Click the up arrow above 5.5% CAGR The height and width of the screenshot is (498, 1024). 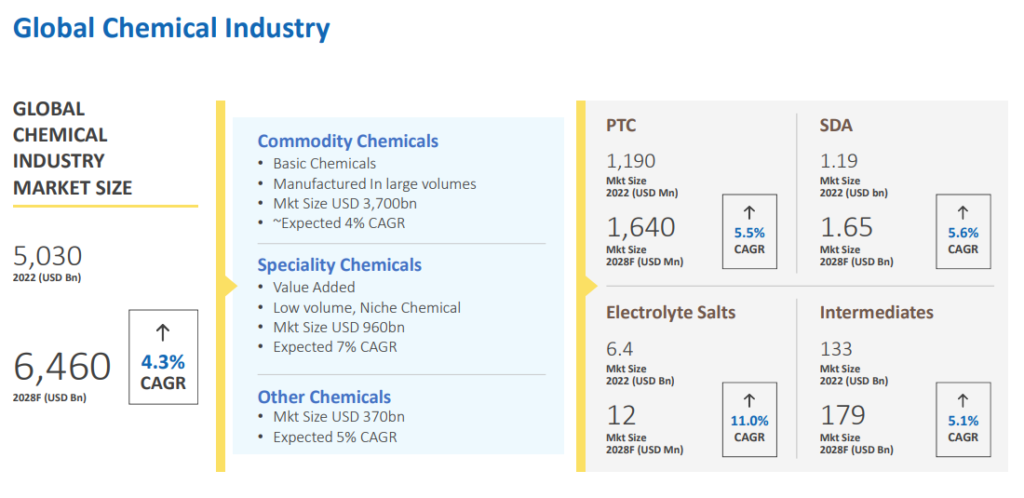pyautogui.click(x=749, y=212)
